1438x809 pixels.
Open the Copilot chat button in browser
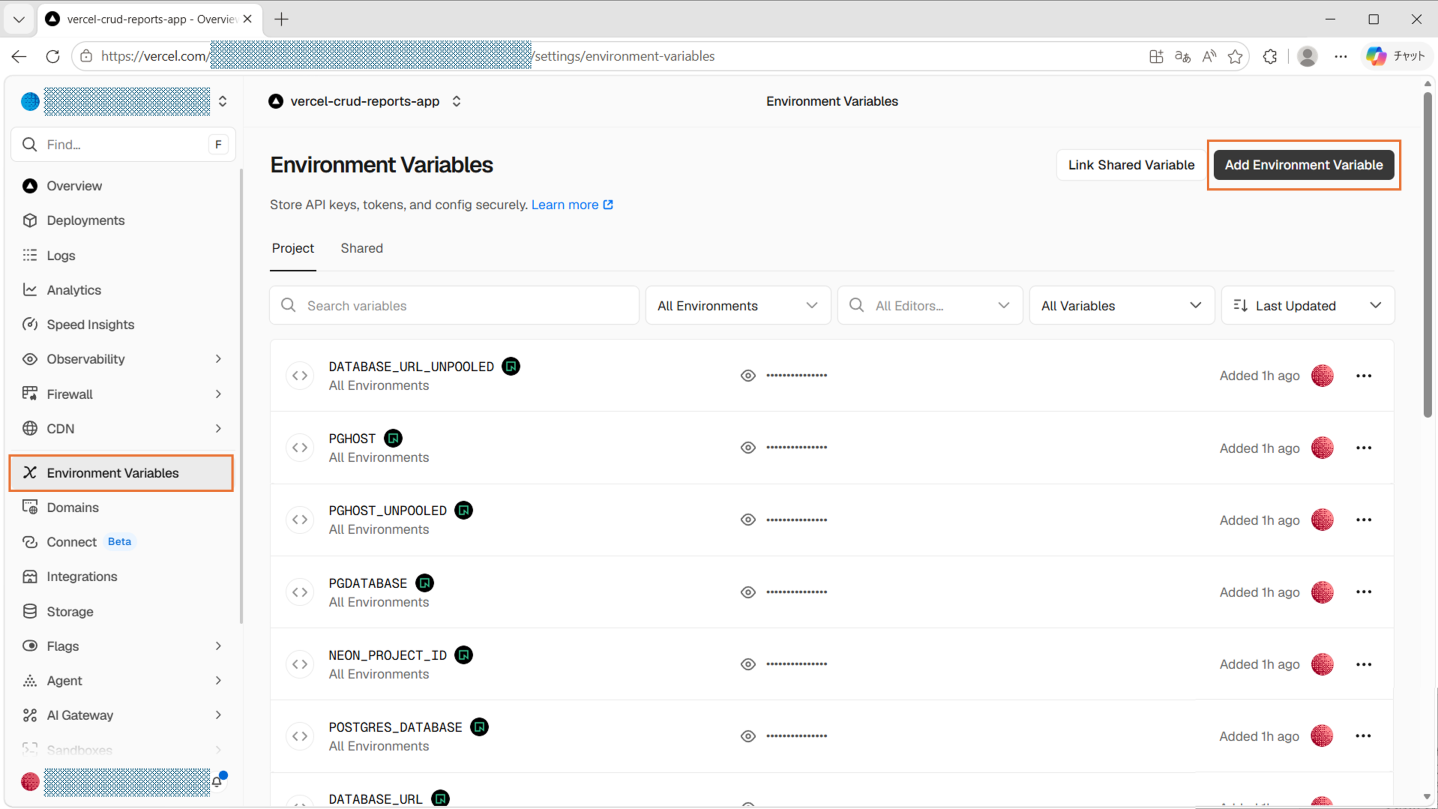pos(1397,57)
